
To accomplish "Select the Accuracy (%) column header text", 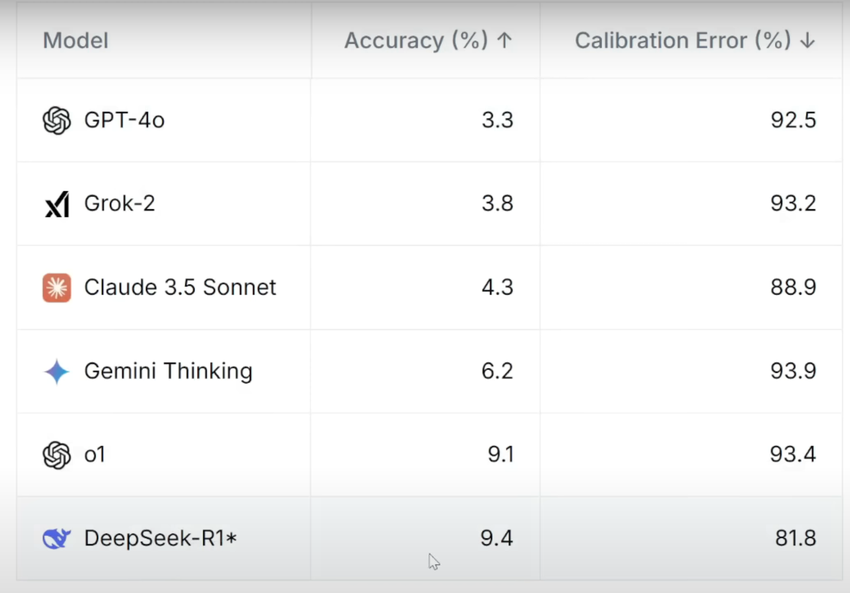I will pyautogui.click(x=416, y=41).
